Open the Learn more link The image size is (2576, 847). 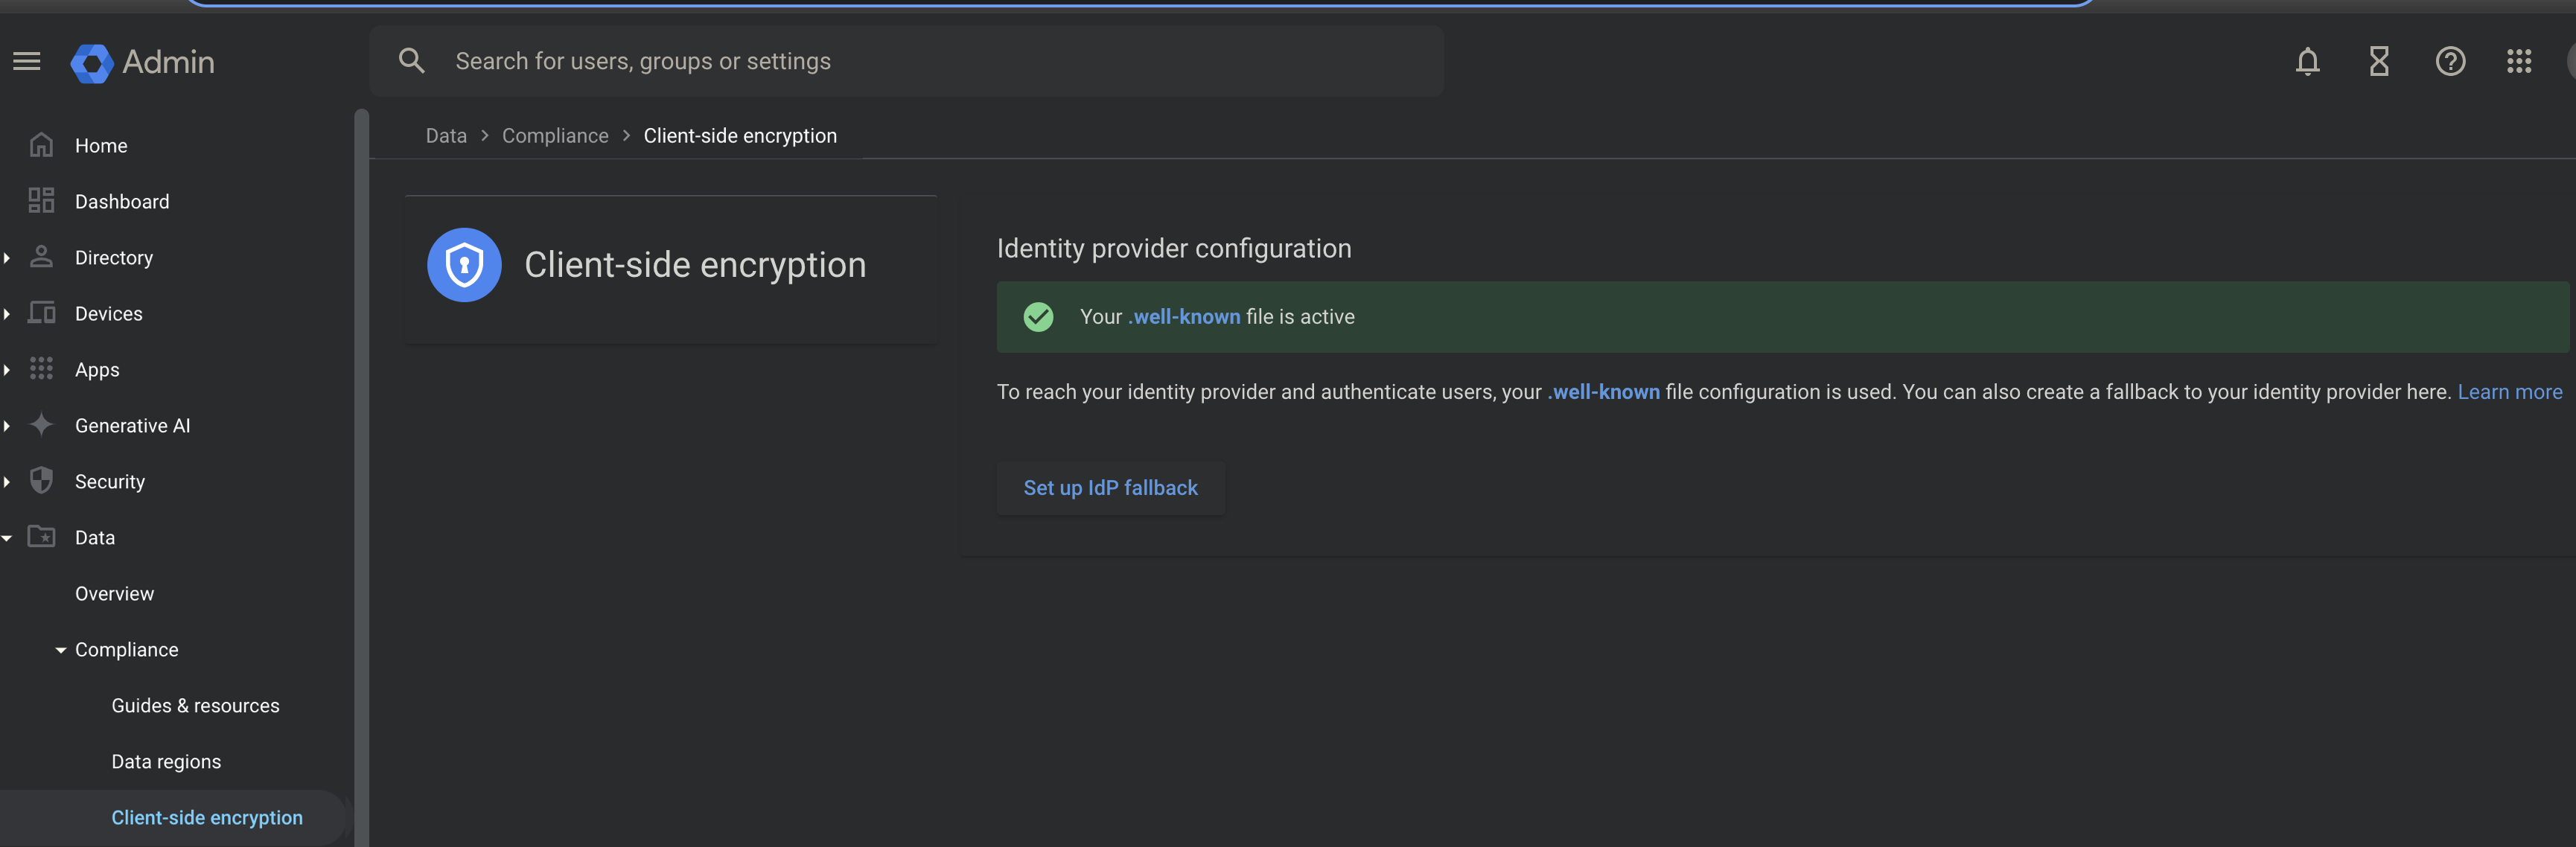tap(2510, 392)
